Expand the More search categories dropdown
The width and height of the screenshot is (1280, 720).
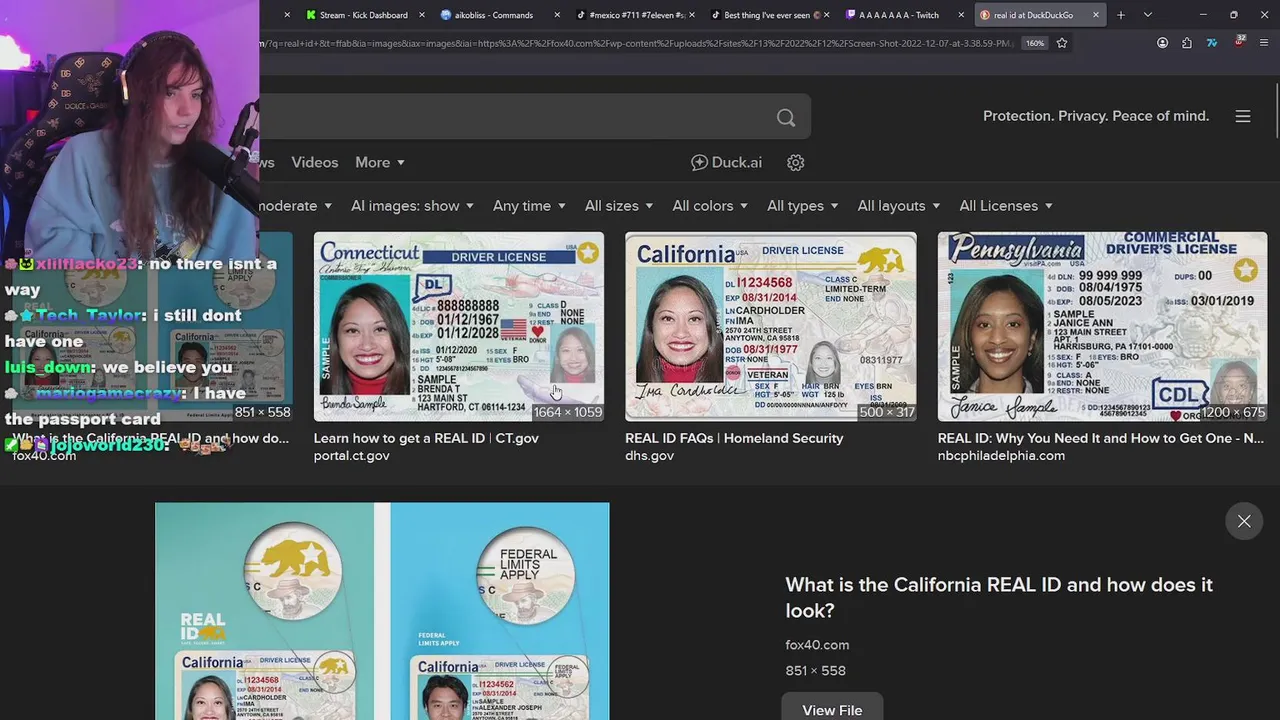380,162
